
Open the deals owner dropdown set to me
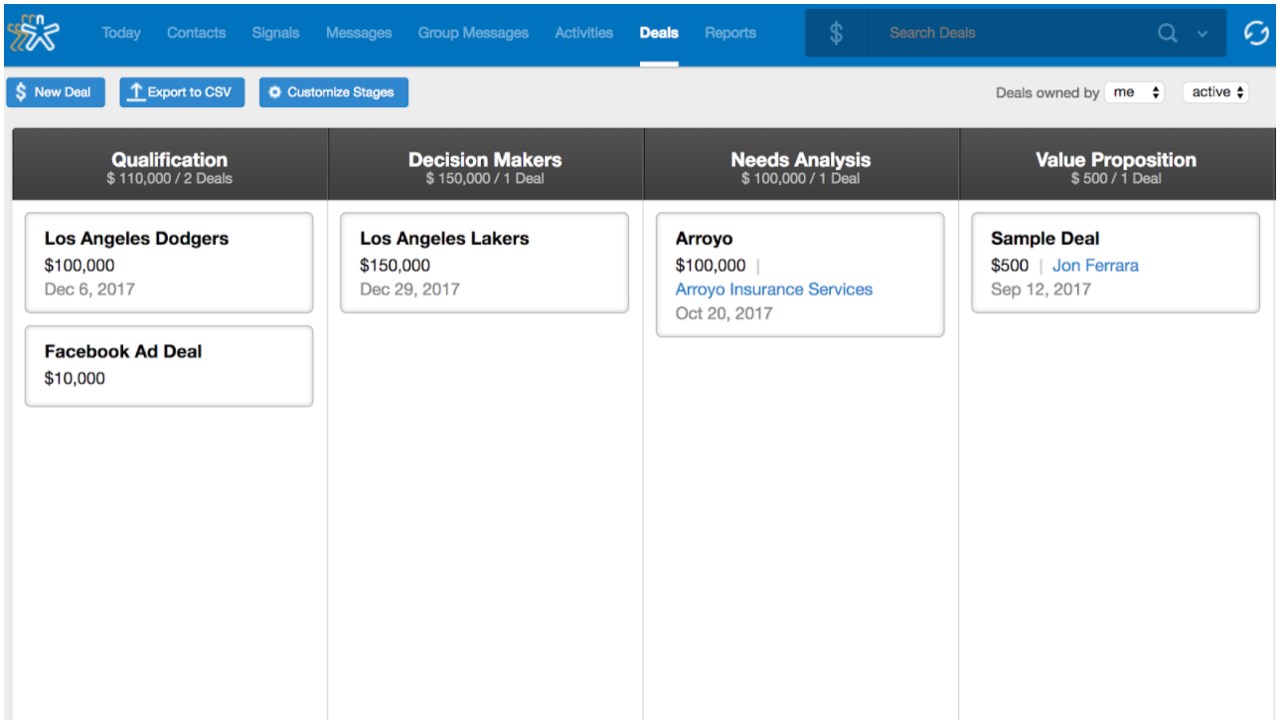[1136, 92]
